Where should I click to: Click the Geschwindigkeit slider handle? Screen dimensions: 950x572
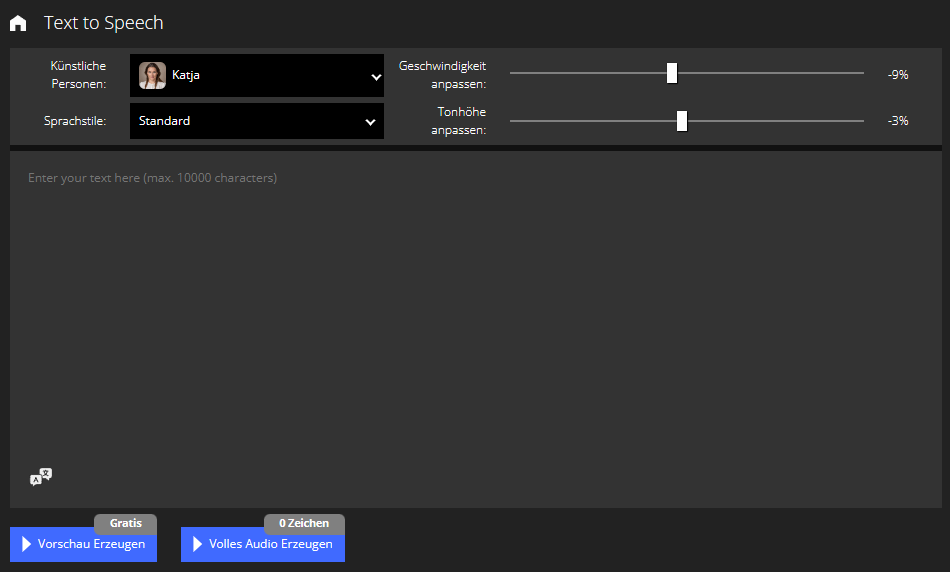672,73
